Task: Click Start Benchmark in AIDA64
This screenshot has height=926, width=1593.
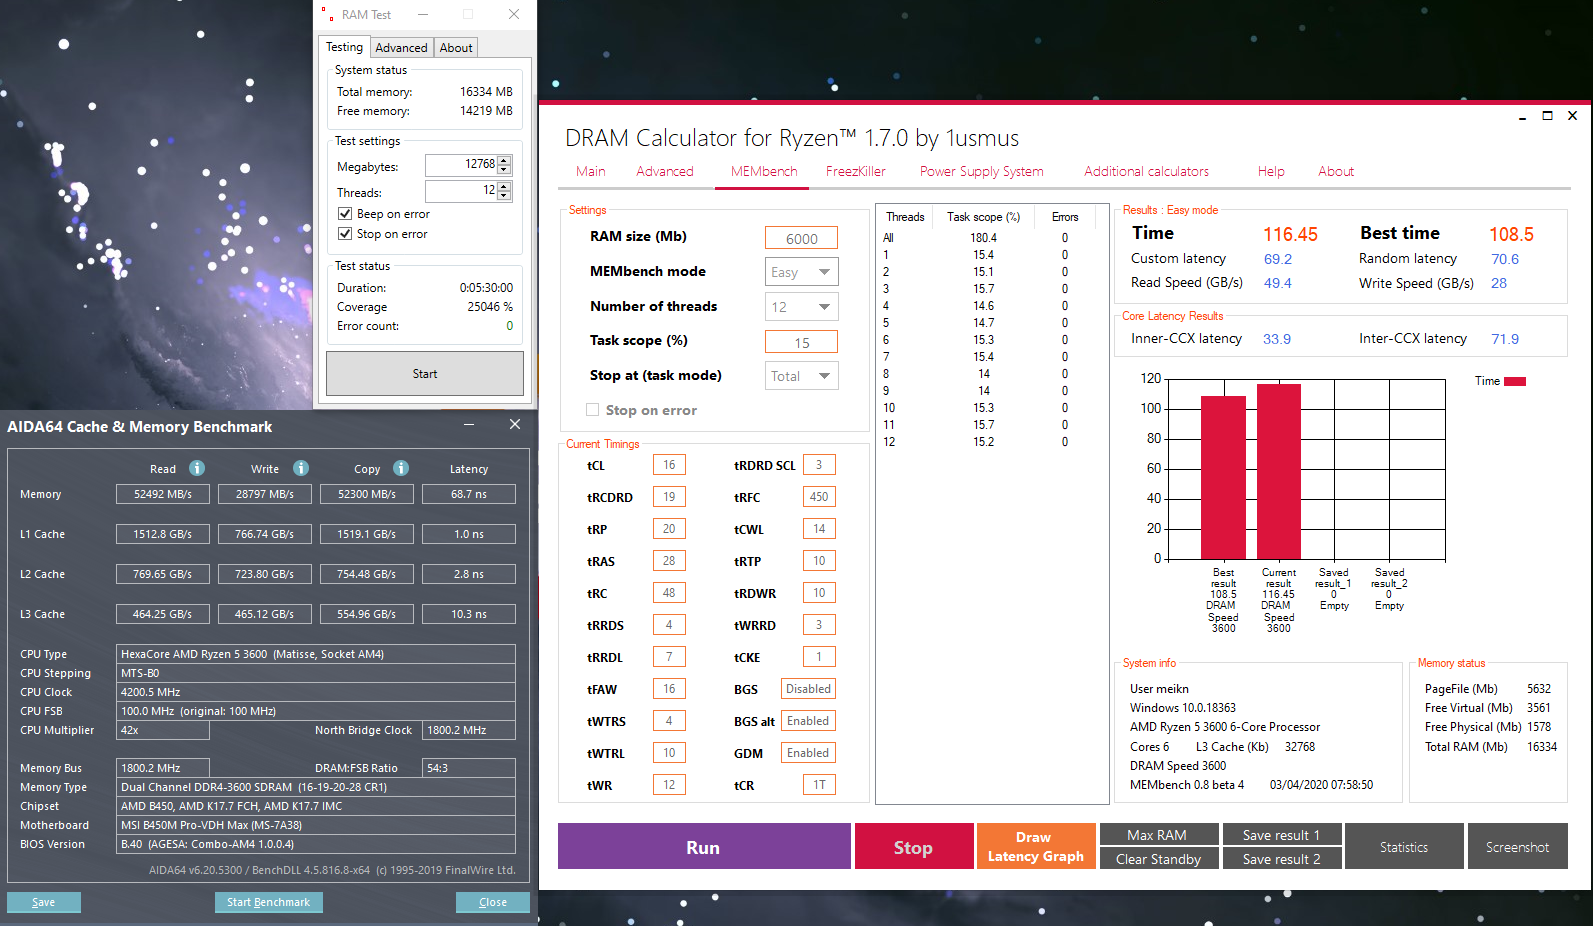Action: point(269,902)
